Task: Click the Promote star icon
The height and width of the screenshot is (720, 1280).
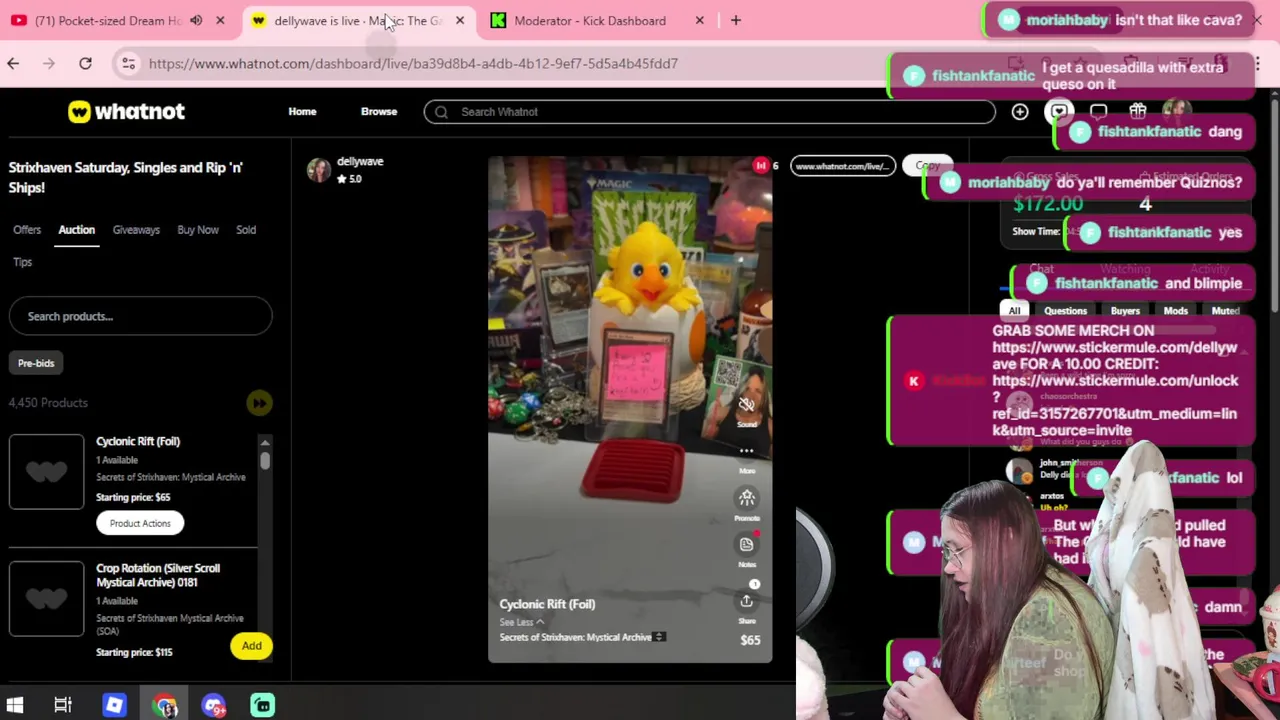Action: pos(746,497)
